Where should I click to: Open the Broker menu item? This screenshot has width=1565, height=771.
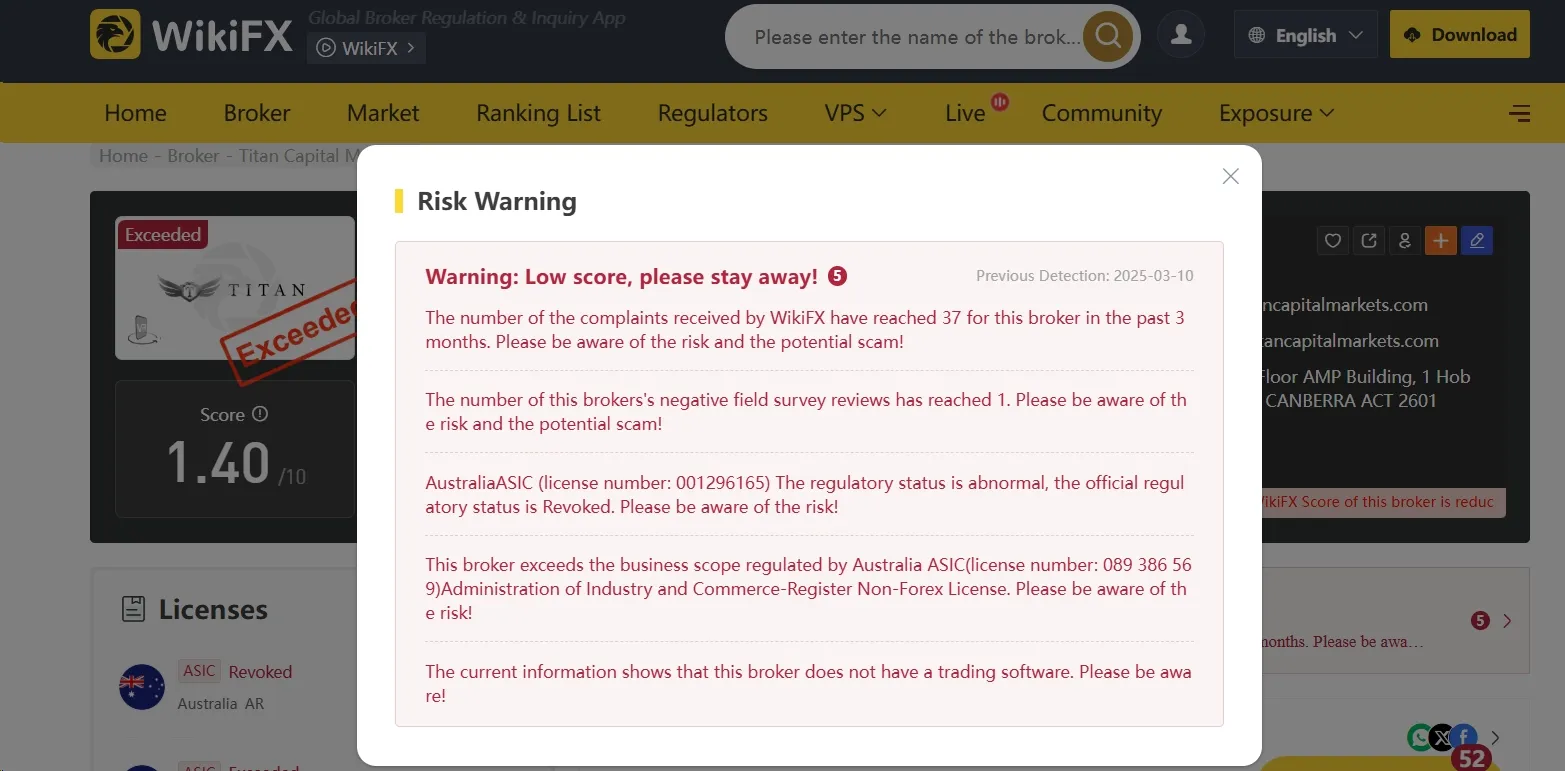(257, 113)
